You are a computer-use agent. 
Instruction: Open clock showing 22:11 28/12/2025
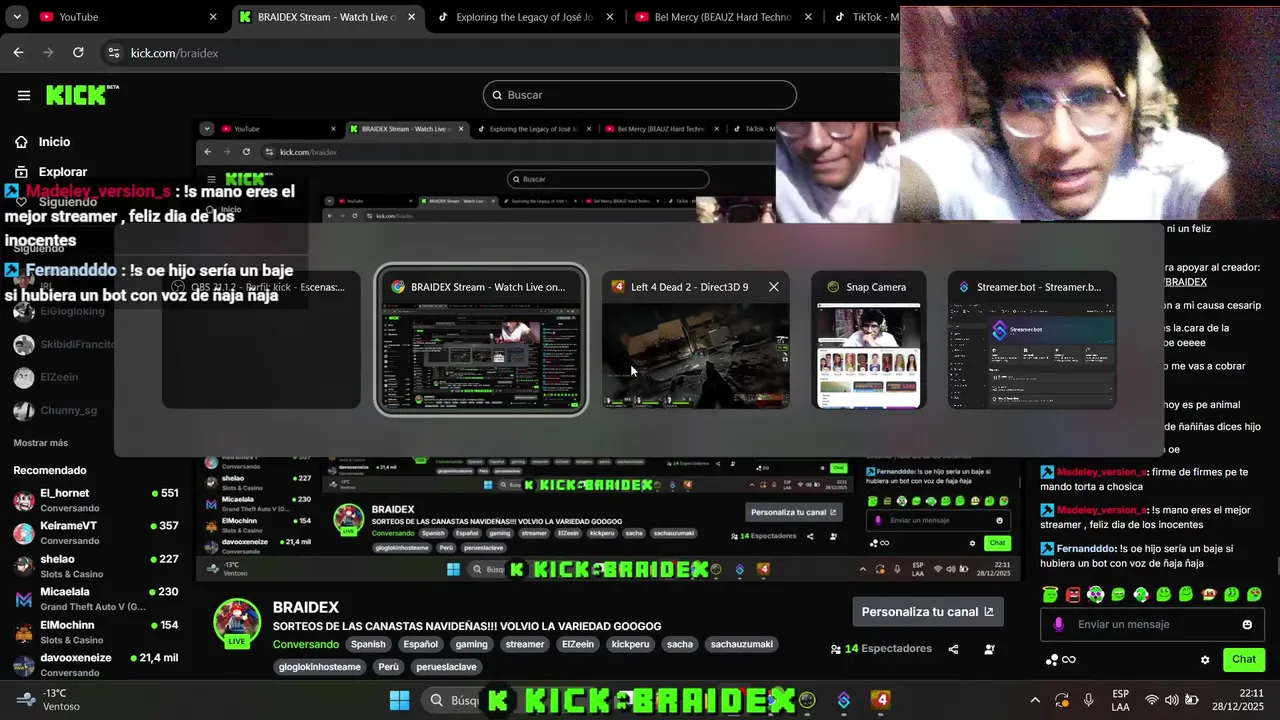(x=1236, y=700)
